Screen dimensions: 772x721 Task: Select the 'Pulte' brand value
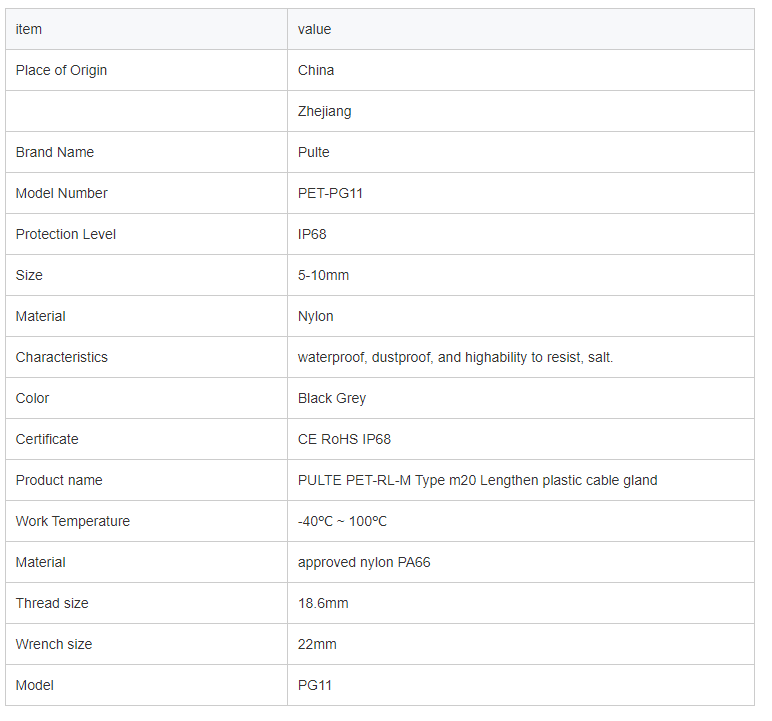click(314, 152)
